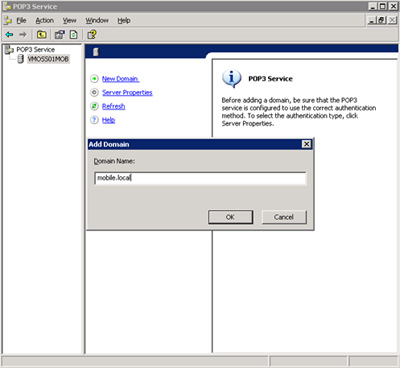Restore the inner MDI console window

click(x=382, y=20)
